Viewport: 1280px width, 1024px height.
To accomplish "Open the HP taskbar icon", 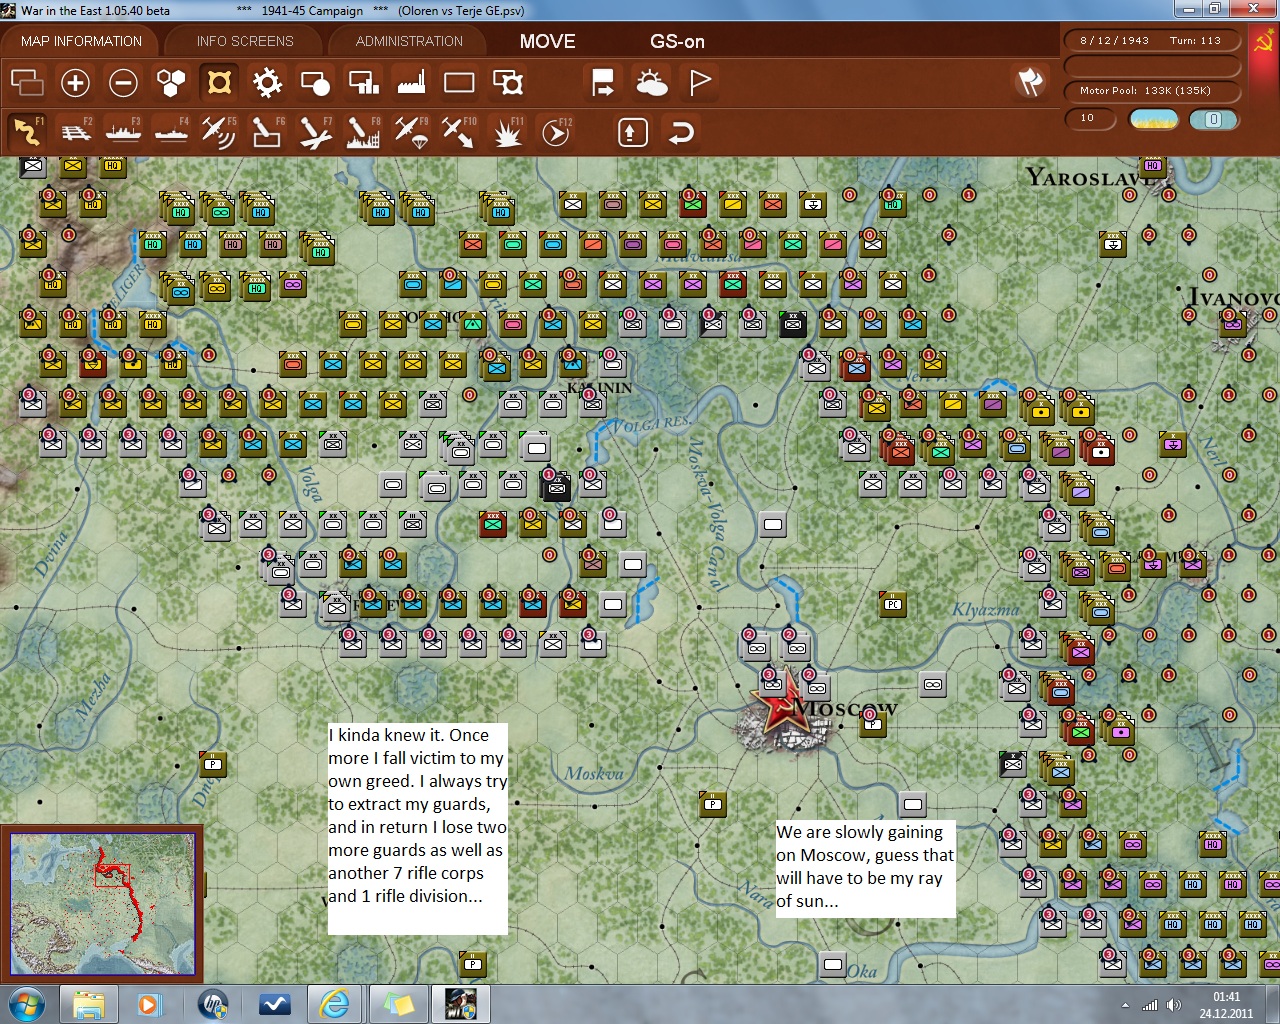I will 212,1003.
